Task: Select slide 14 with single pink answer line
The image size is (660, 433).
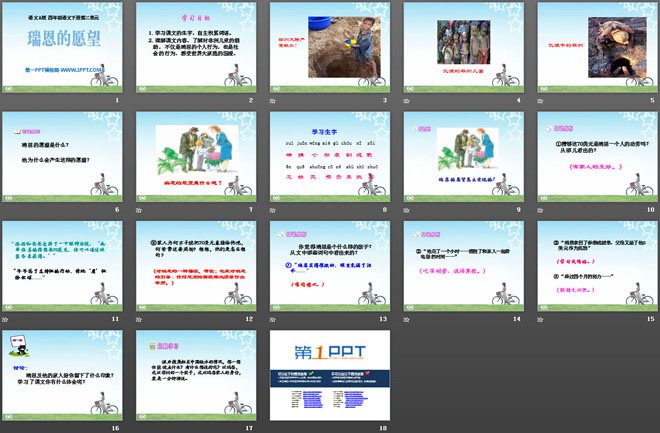Action: click(464, 266)
